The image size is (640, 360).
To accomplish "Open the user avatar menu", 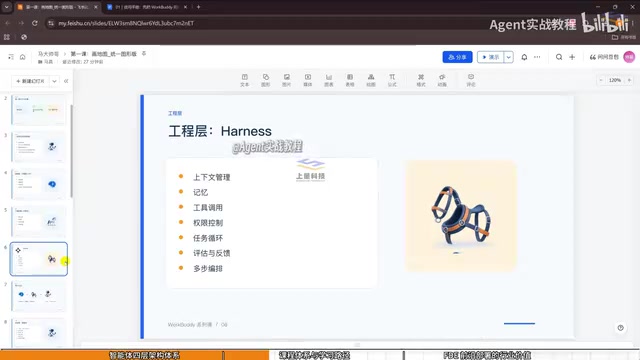I will coord(629,57).
